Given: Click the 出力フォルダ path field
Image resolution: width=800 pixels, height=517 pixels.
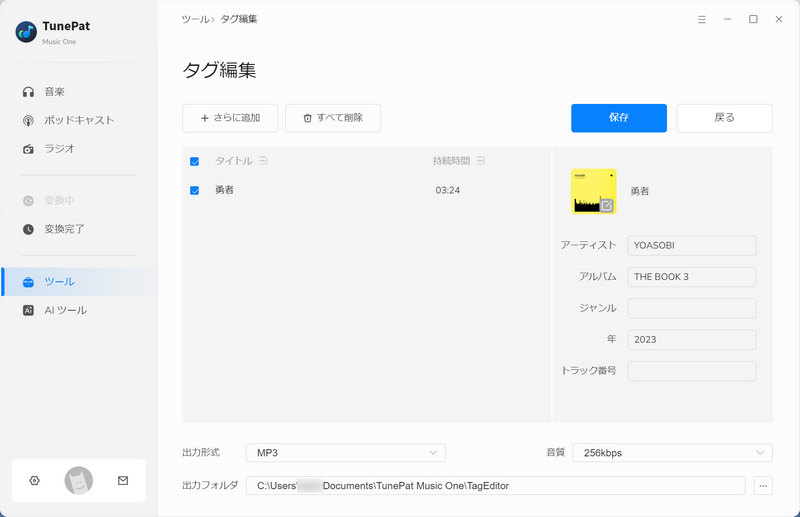Looking at the screenshot, I should tap(495, 486).
